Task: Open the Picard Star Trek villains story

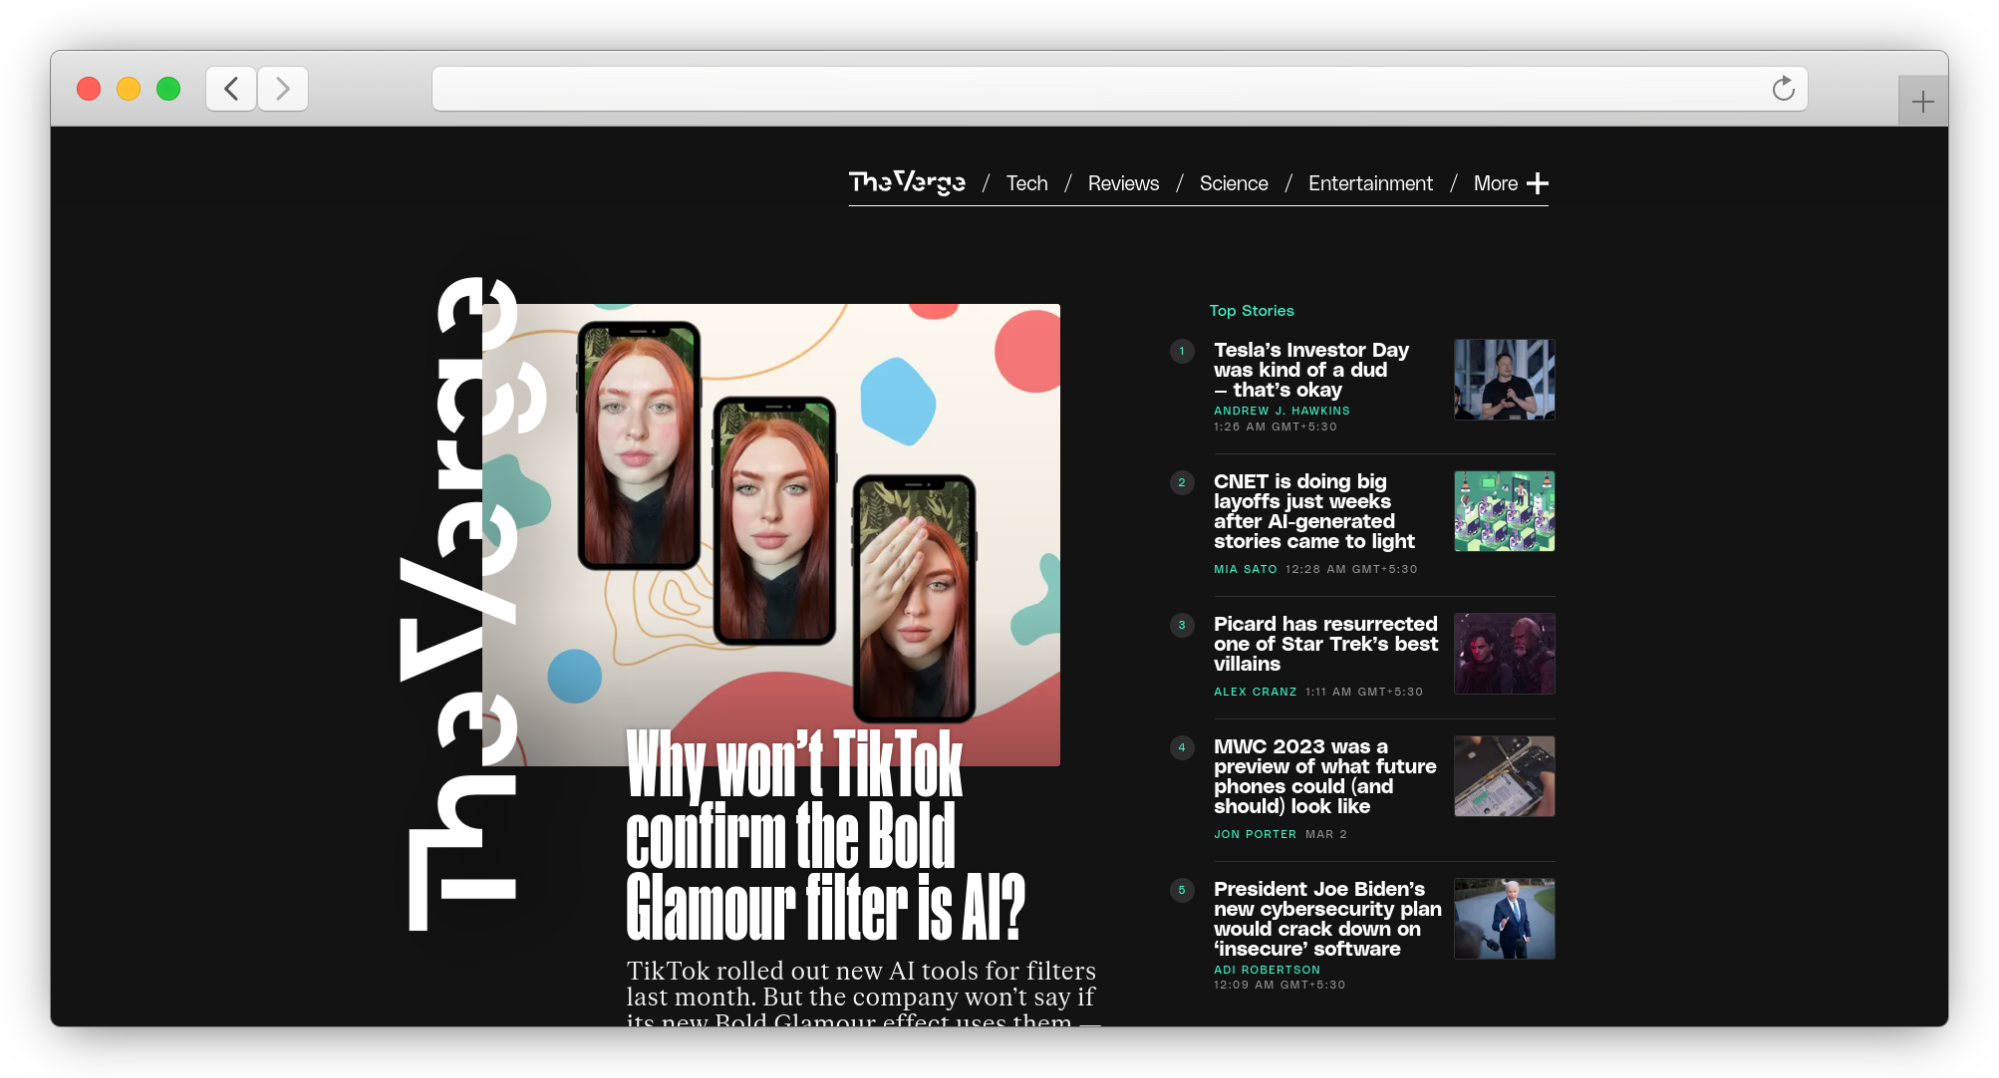Action: click(x=1326, y=644)
